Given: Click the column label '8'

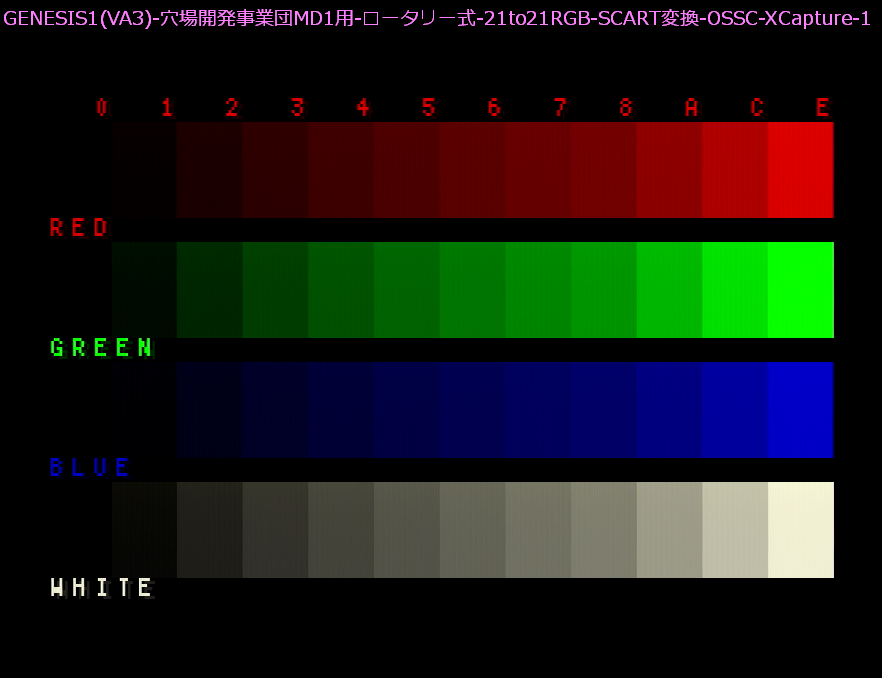Looking at the screenshot, I should pyautogui.click(x=626, y=107).
